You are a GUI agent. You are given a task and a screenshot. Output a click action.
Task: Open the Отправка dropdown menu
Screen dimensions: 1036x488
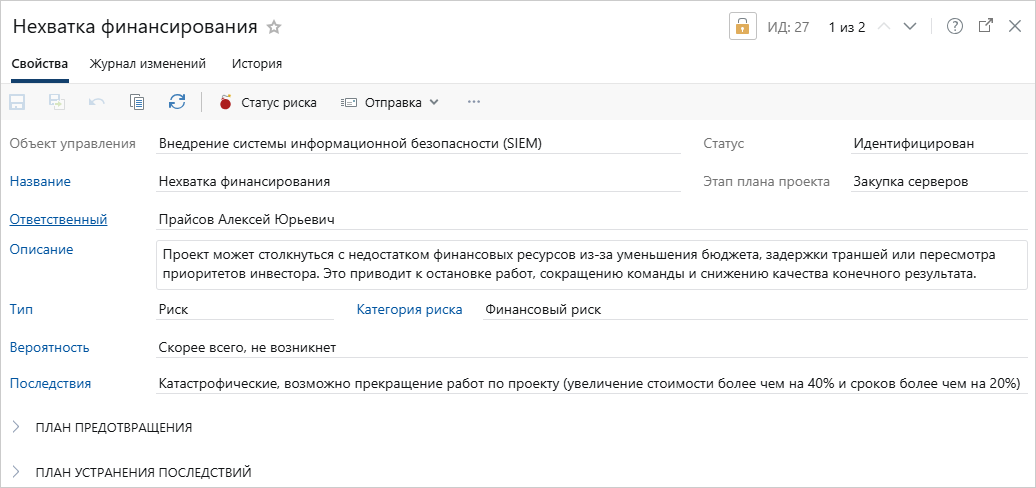click(390, 102)
